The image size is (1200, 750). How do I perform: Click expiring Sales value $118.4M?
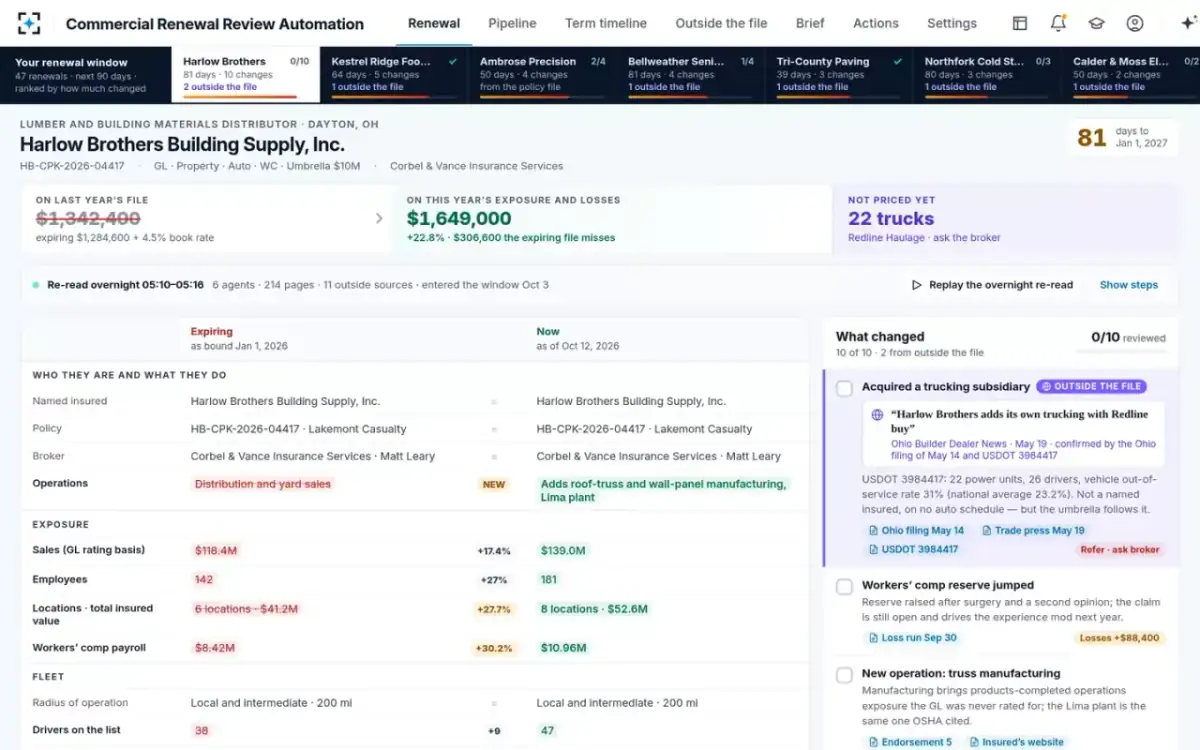216,550
